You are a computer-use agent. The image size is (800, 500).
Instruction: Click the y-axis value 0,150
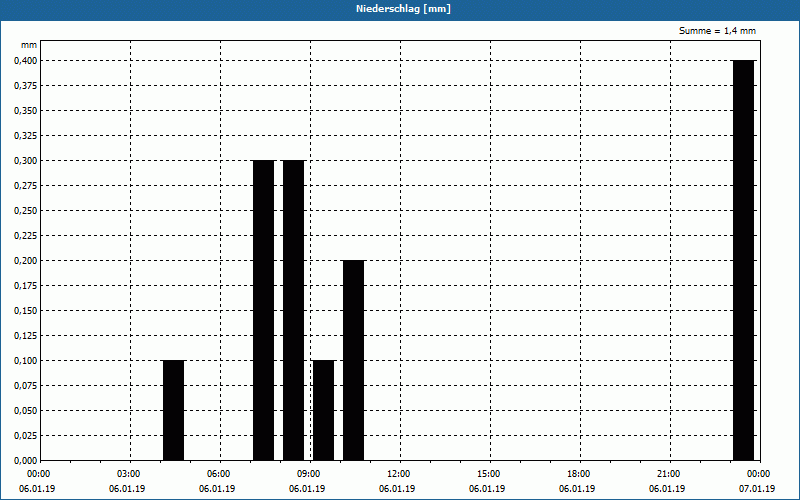point(26,311)
